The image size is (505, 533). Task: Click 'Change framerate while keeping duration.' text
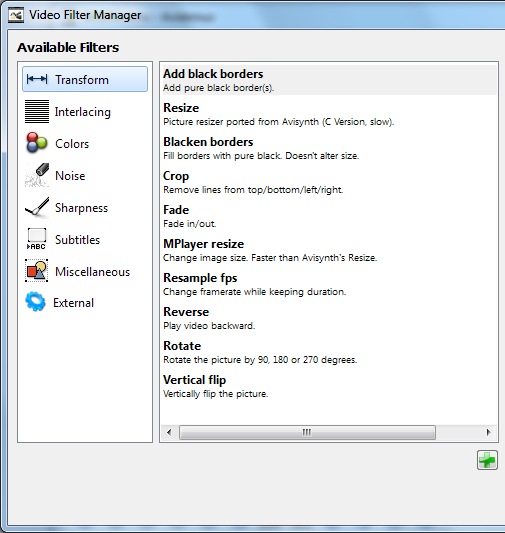tap(255, 292)
